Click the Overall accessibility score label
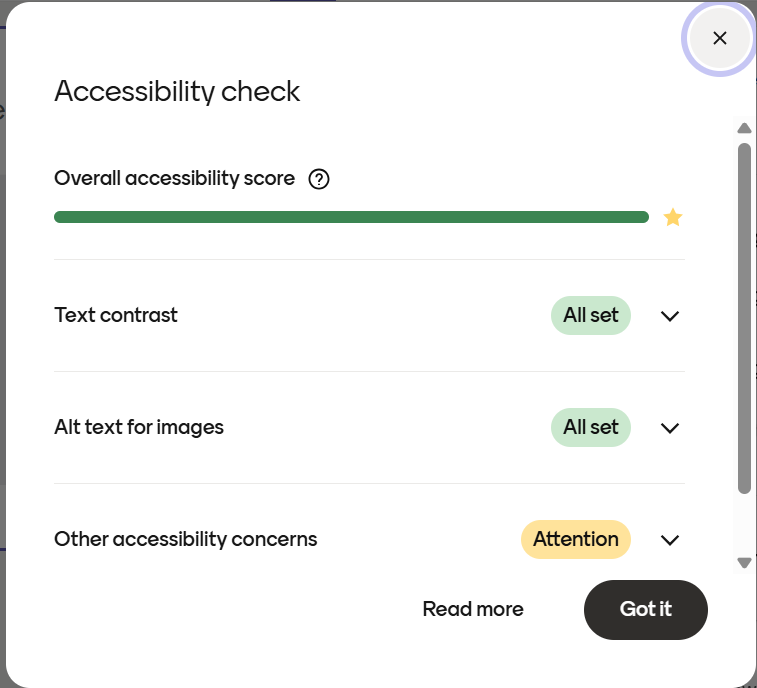 [x=175, y=178]
